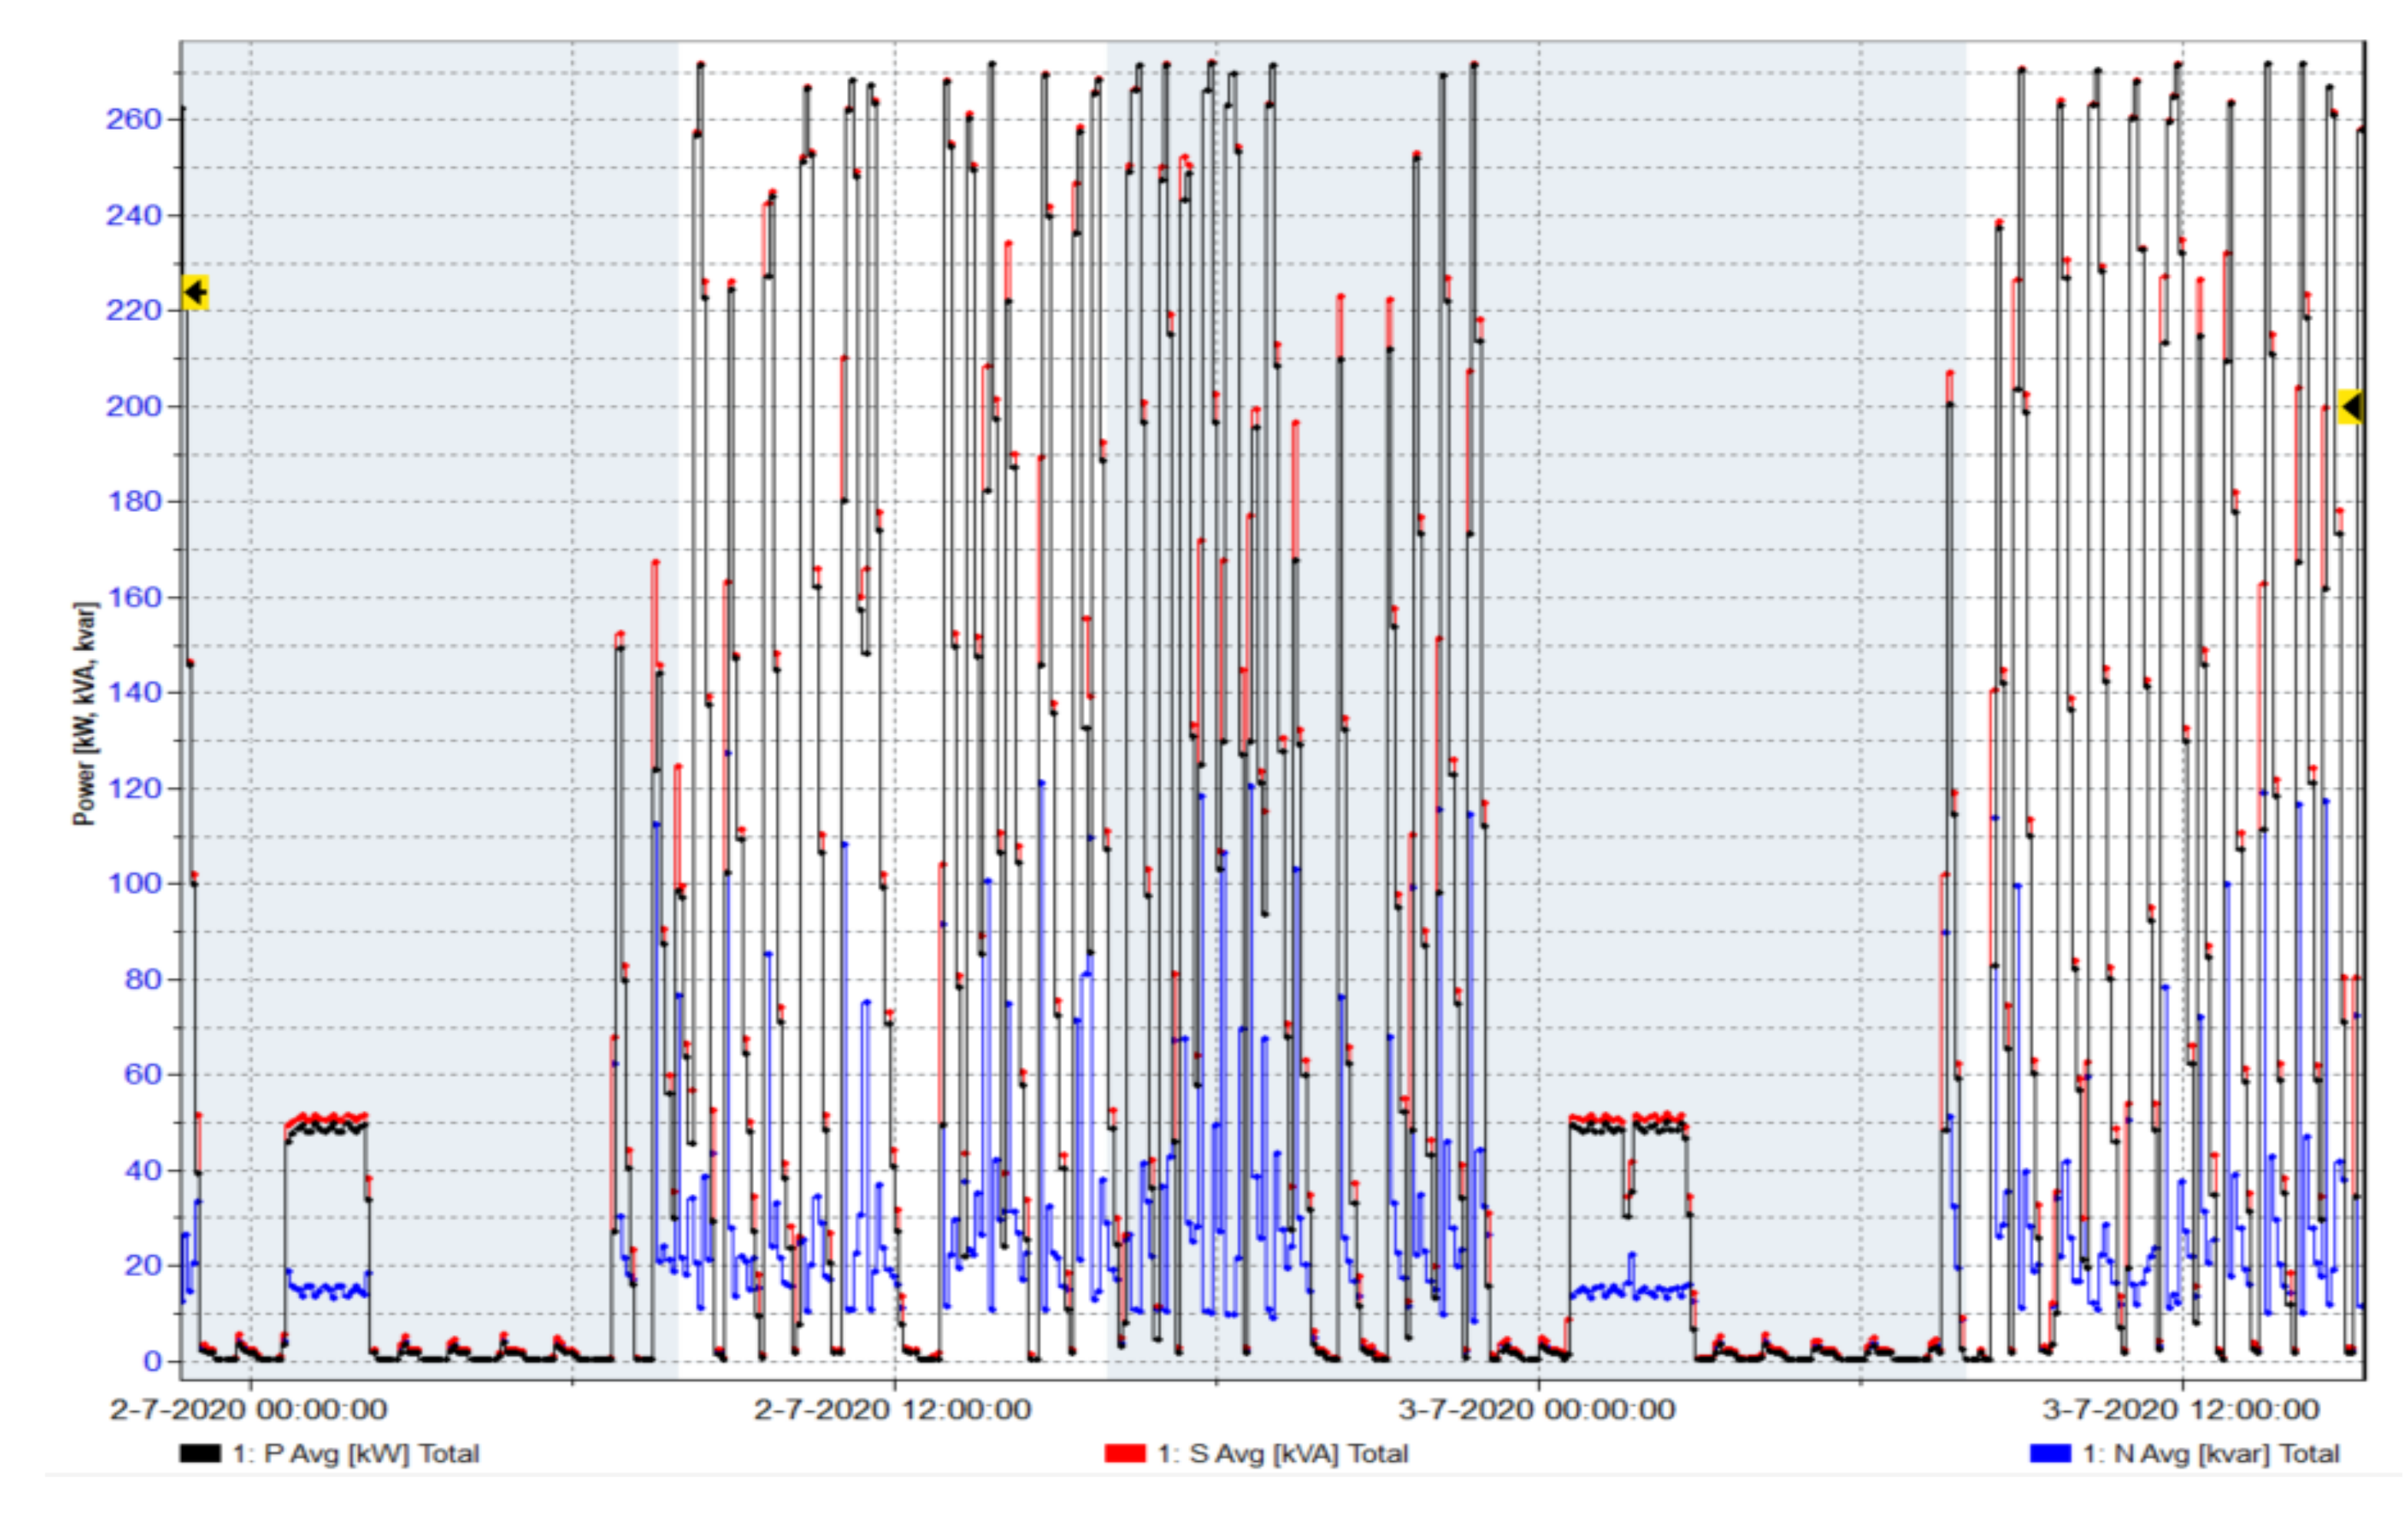Click time label '3-7-2020 12:00:00'
2408x1514 pixels.
click(2180, 1410)
